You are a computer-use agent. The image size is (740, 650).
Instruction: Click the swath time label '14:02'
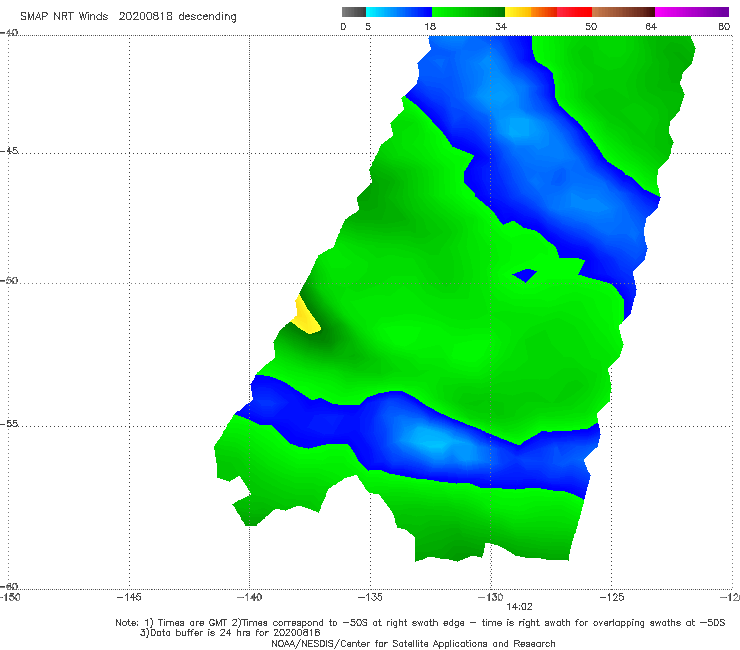click(x=519, y=607)
